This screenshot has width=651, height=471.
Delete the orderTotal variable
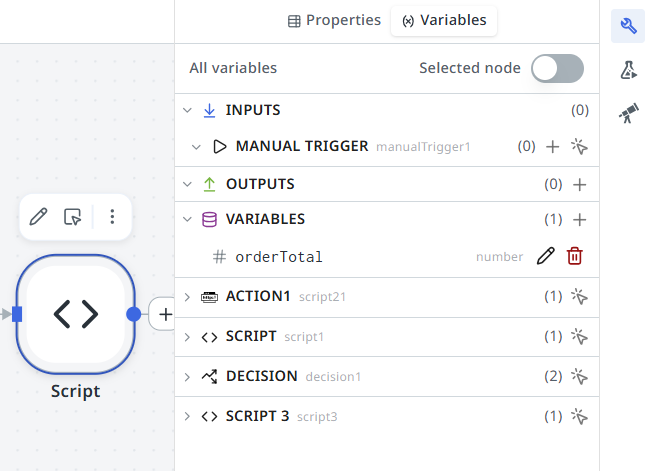[575, 256]
